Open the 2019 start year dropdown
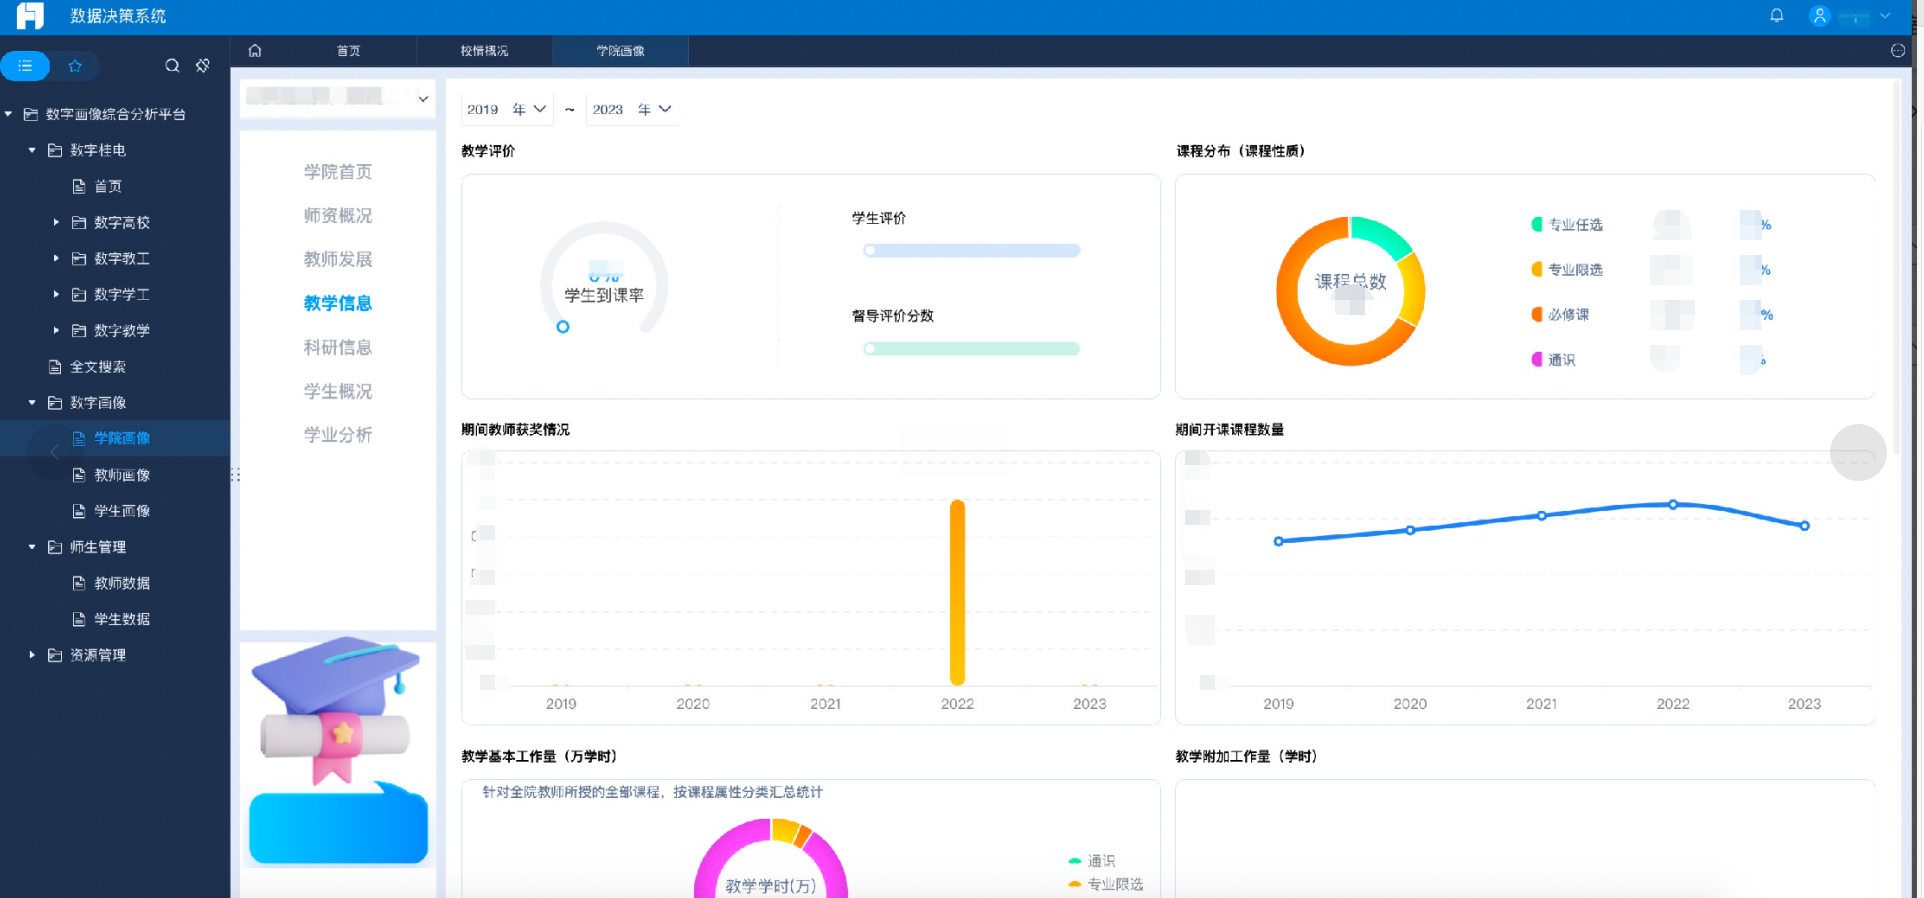The width and height of the screenshot is (1924, 898). click(505, 109)
